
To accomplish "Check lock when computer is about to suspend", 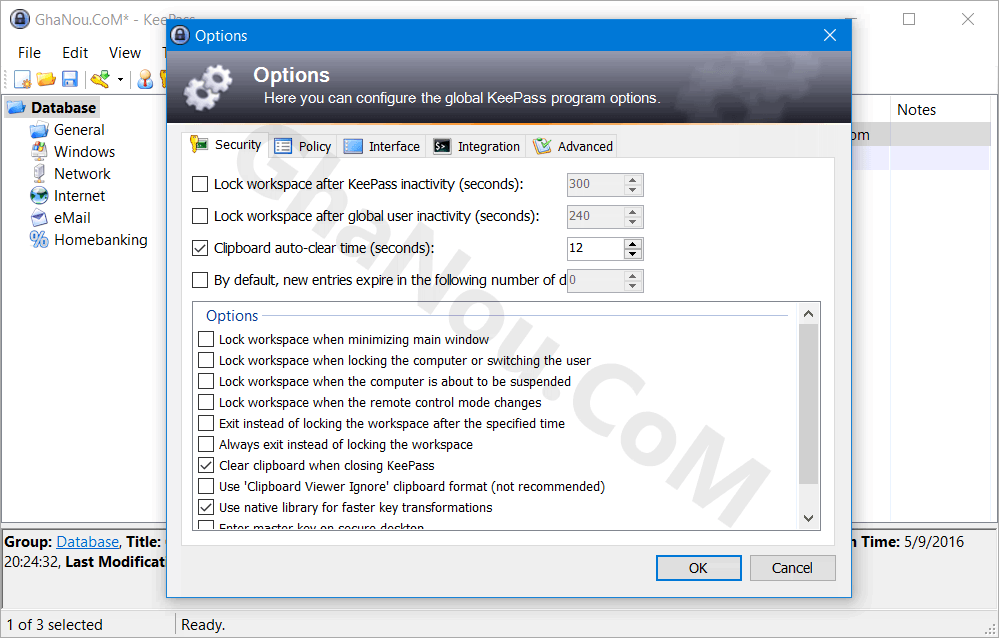I will 206,381.
